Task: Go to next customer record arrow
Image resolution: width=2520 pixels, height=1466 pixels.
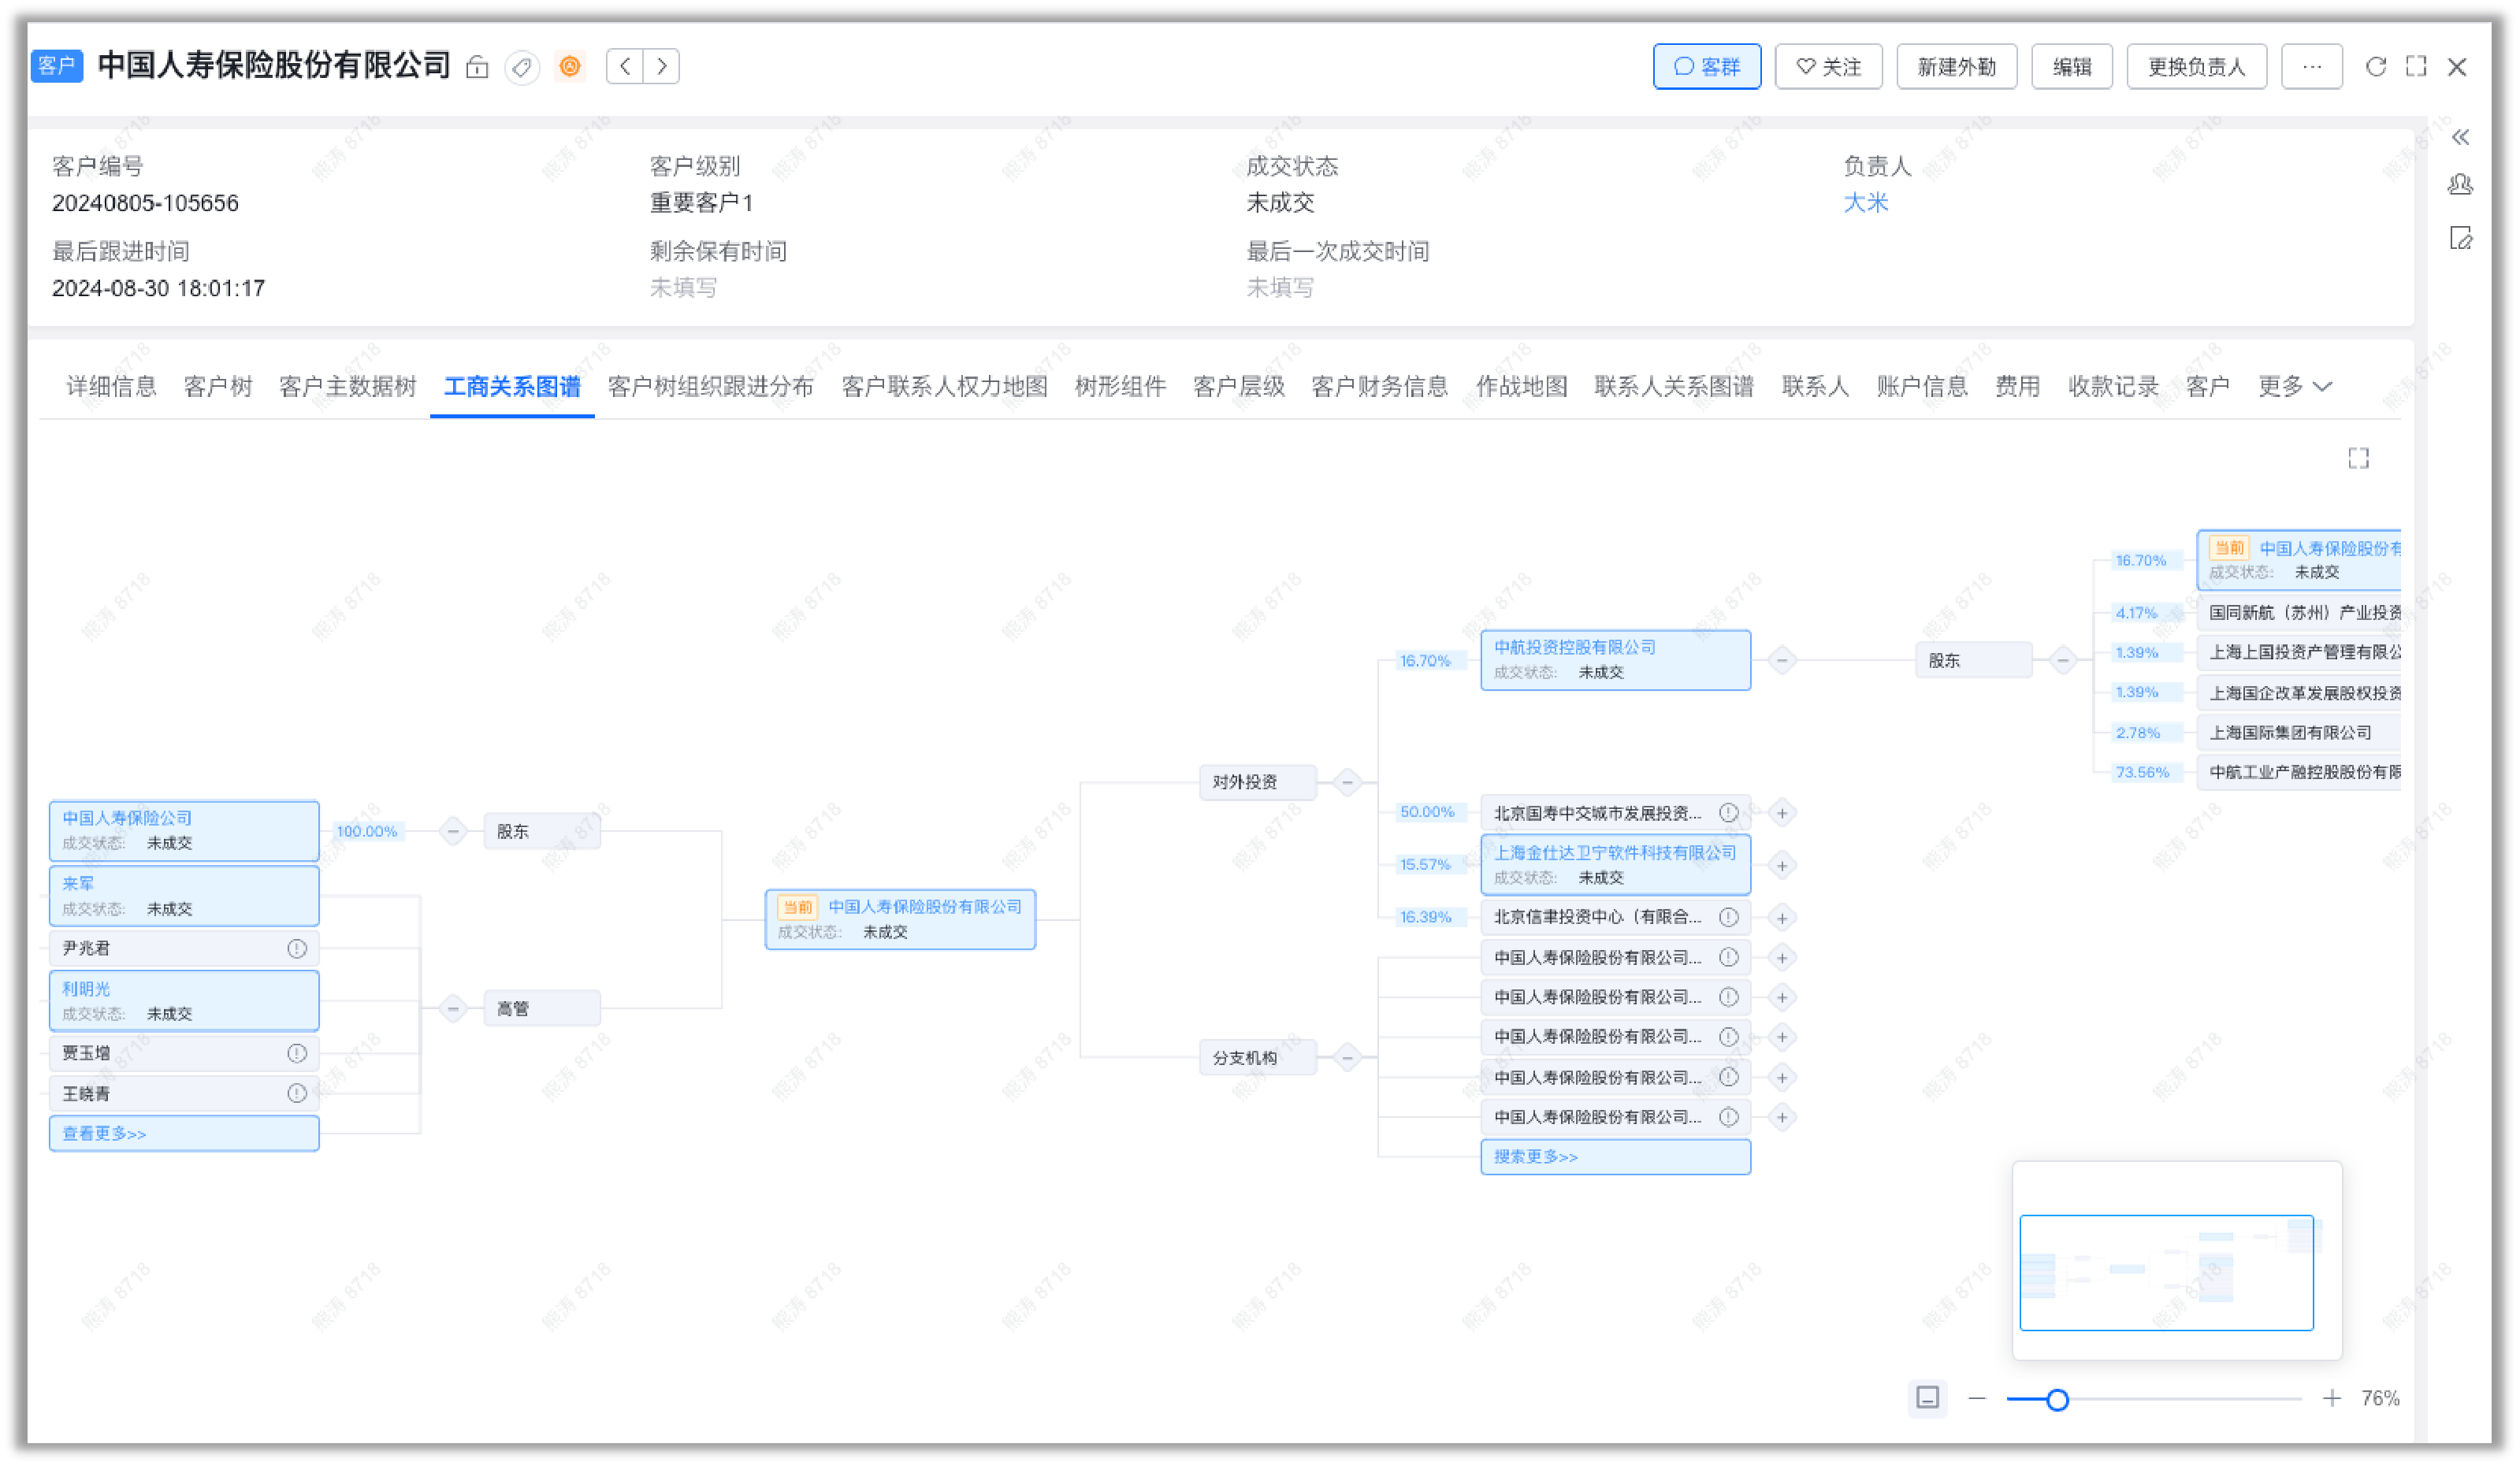Action: click(x=662, y=67)
